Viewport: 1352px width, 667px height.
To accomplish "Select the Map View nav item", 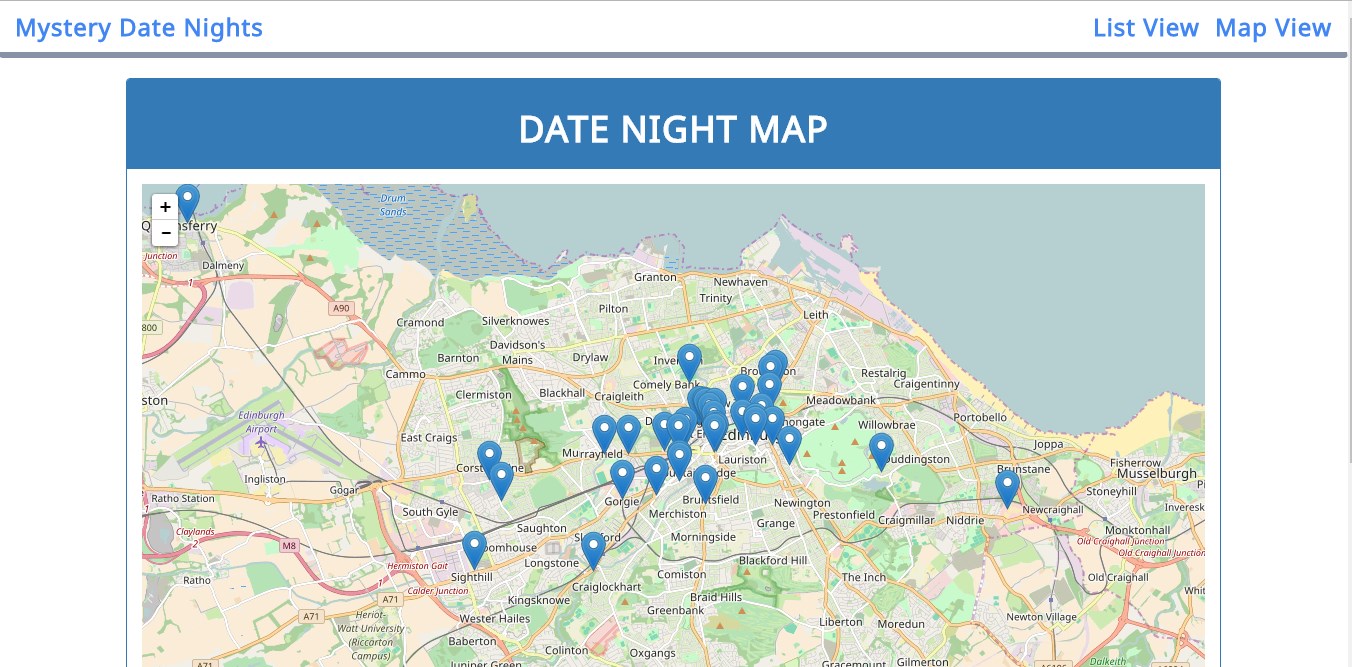I will coord(1273,27).
